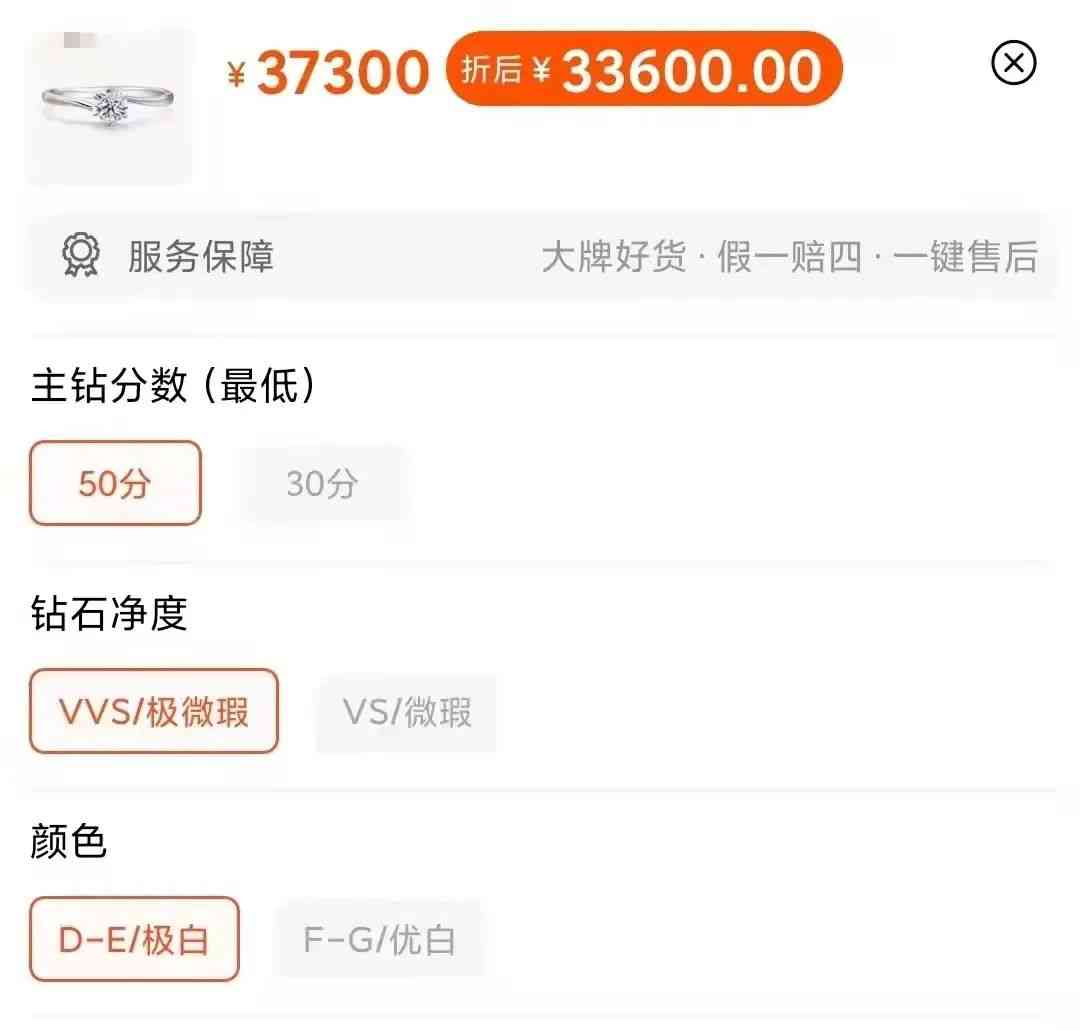The image size is (1080, 1030).
Task: Open the diamond ring product thumbnail
Action: [x=109, y=107]
